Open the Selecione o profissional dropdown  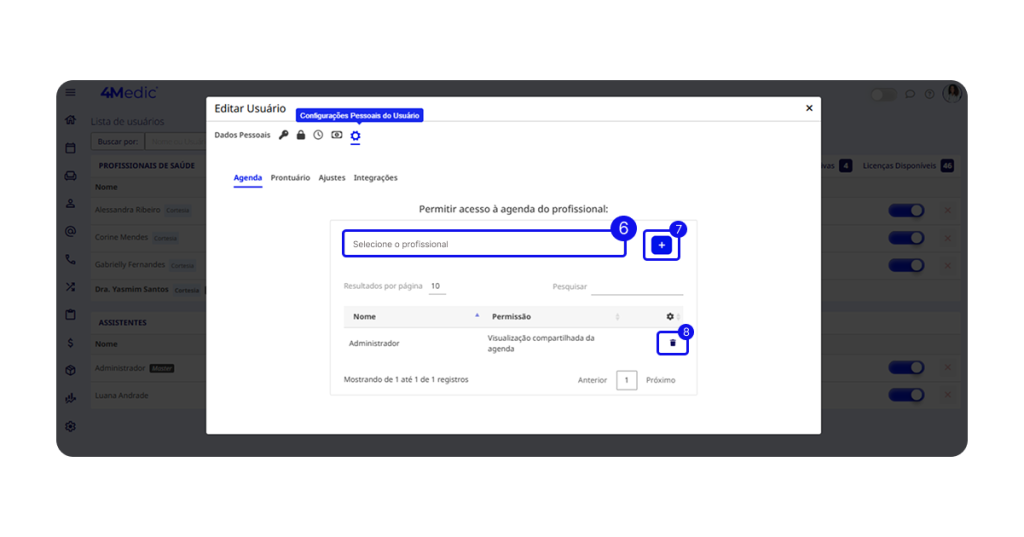484,244
